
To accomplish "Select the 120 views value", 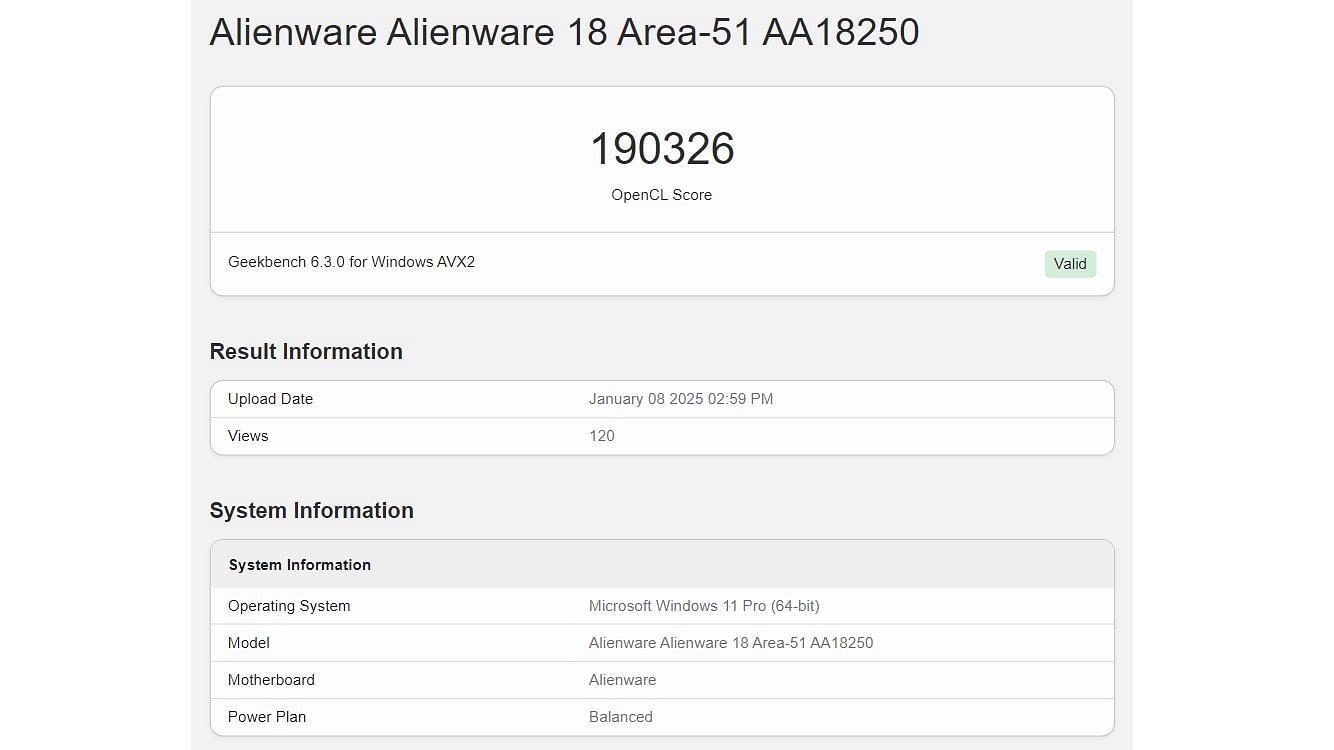I will pos(602,436).
